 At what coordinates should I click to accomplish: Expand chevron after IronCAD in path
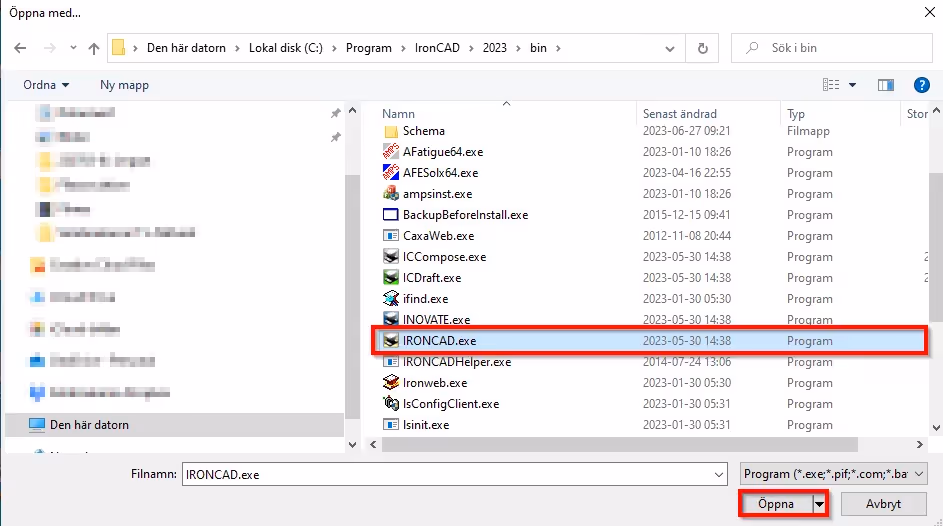[471, 48]
